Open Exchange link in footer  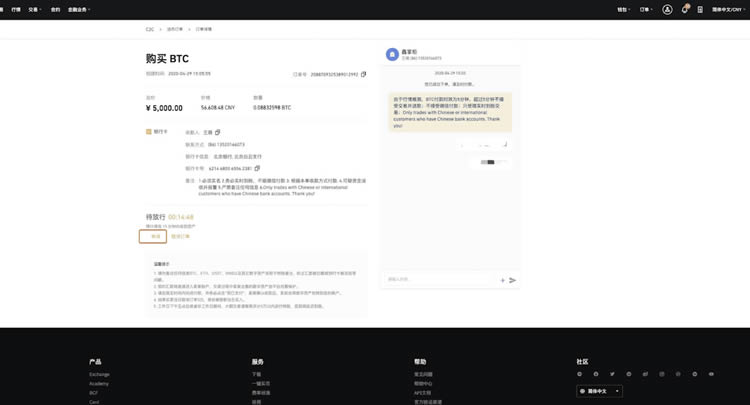[99, 374]
